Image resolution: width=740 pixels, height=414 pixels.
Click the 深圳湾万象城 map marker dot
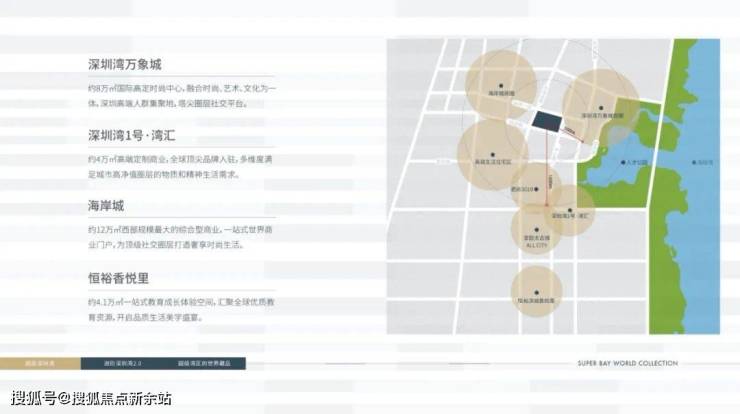(601, 108)
